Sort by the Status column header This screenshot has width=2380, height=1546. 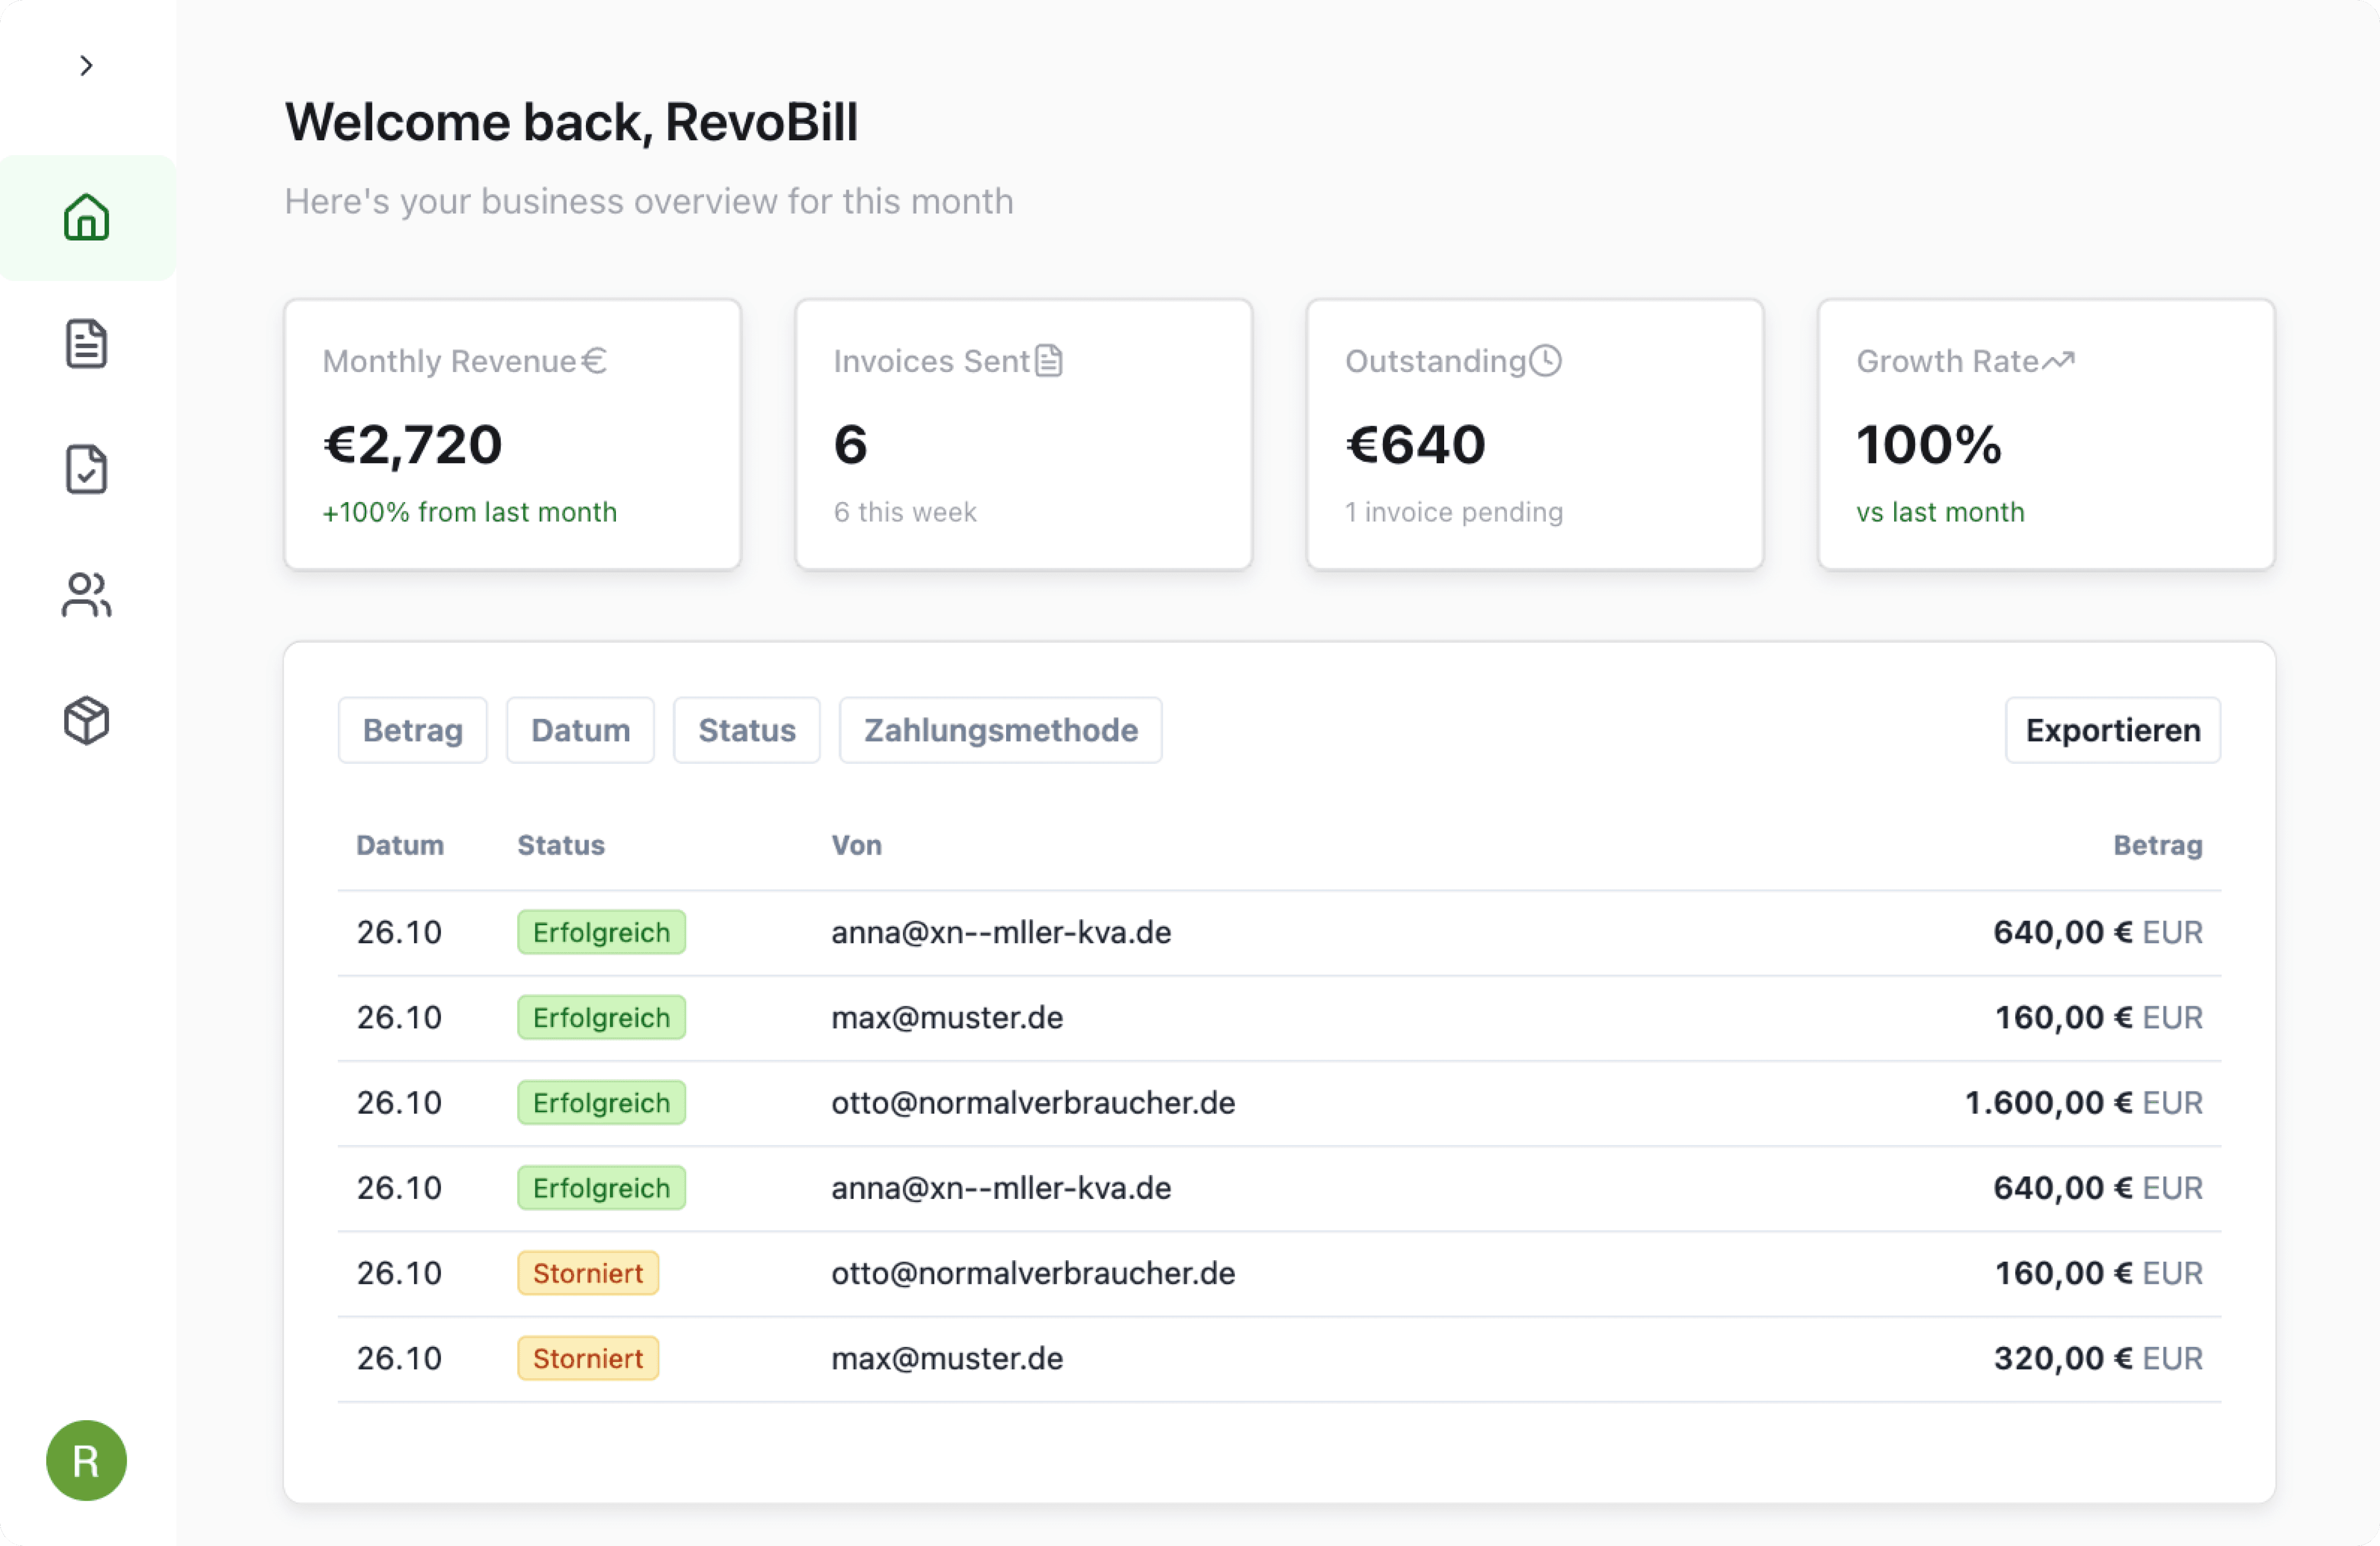pos(561,845)
